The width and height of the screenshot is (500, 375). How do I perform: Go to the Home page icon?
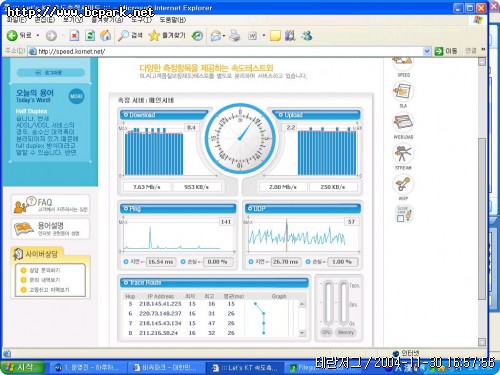tap(105, 36)
